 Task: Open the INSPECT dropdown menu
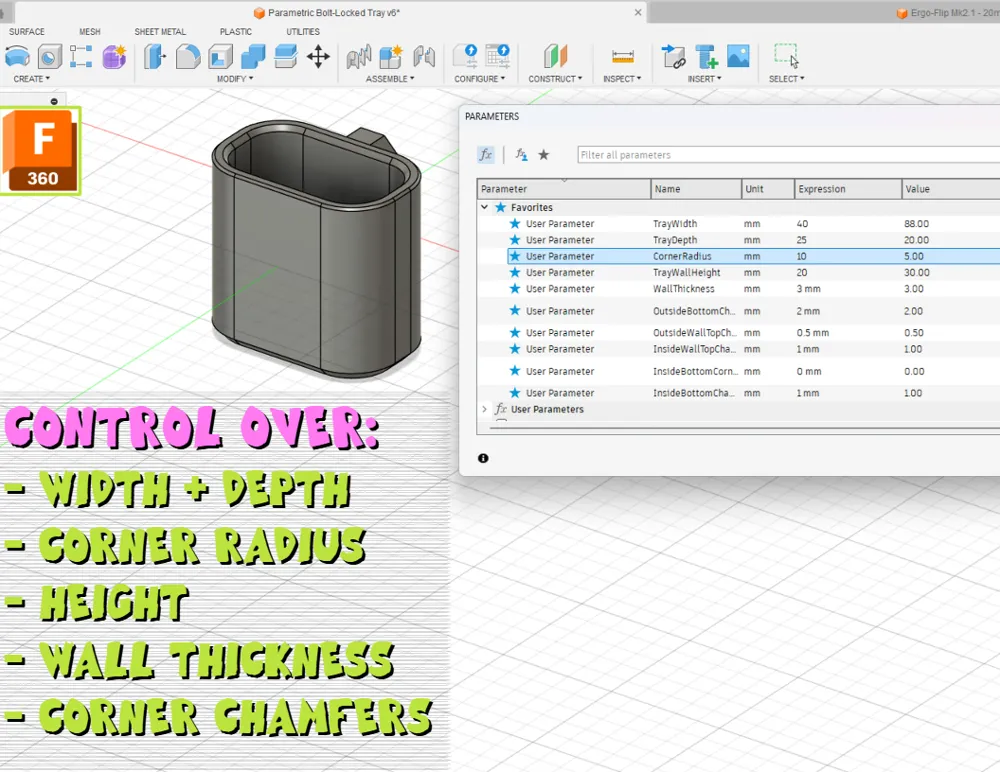coord(622,78)
